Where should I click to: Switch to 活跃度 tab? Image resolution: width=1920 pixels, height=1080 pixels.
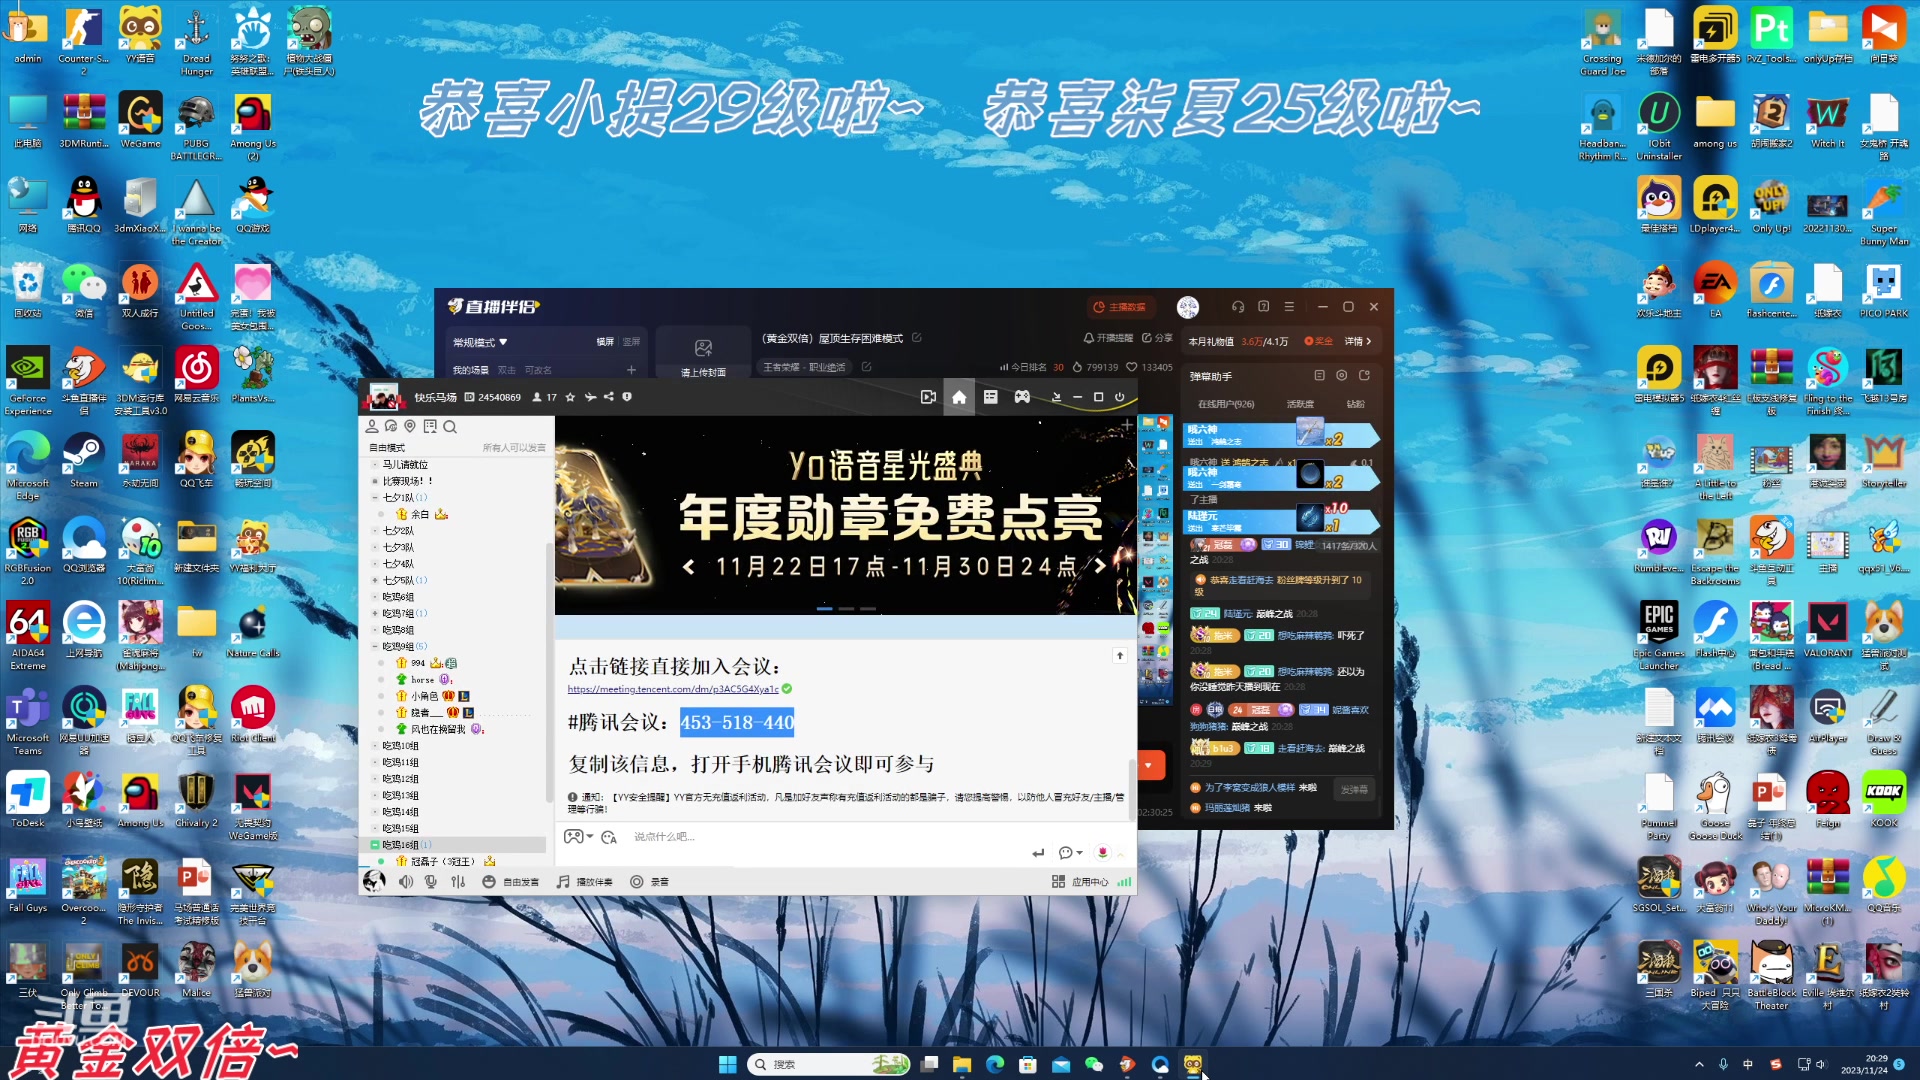[x=1300, y=404]
